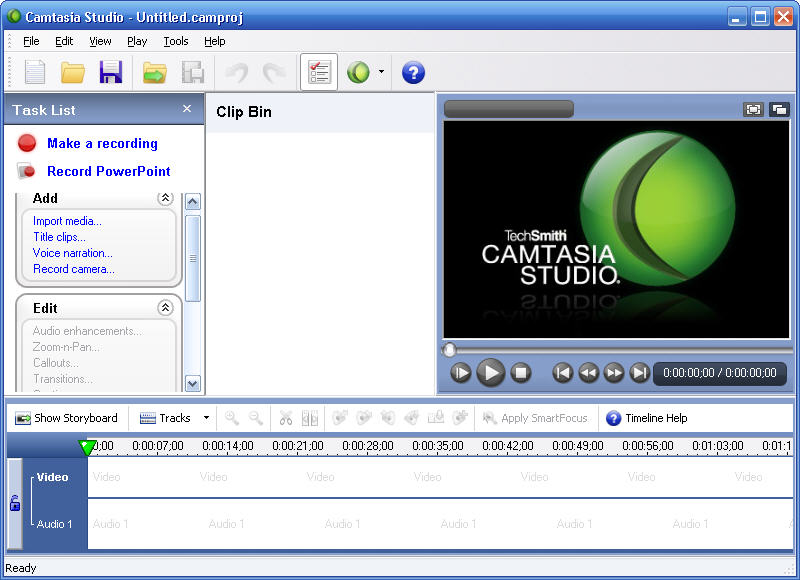Click the preview playback seek slider handle
The image size is (800, 580).
point(449,350)
